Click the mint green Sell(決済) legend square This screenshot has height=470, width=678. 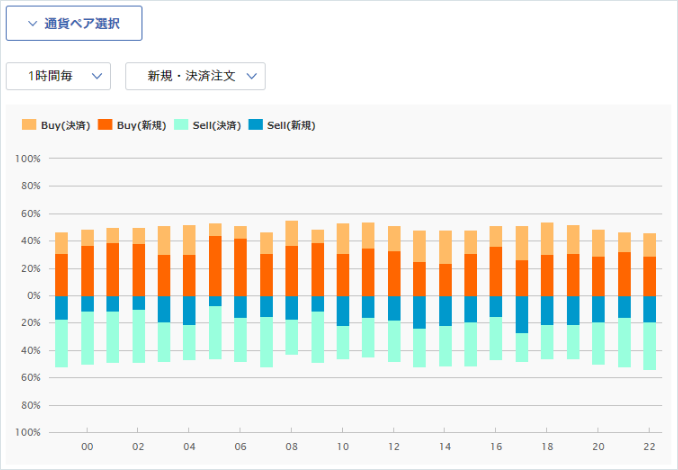click(181, 126)
